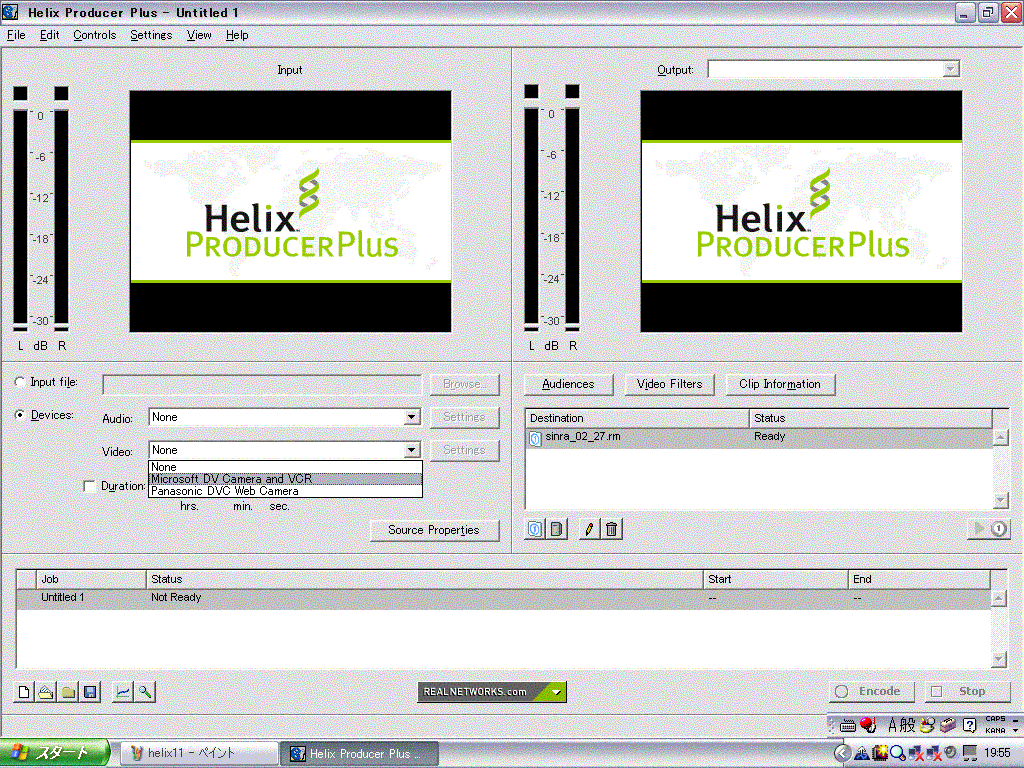Viewport: 1024px width, 768px height.
Task: Click the Browse button
Action: [x=464, y=384]
